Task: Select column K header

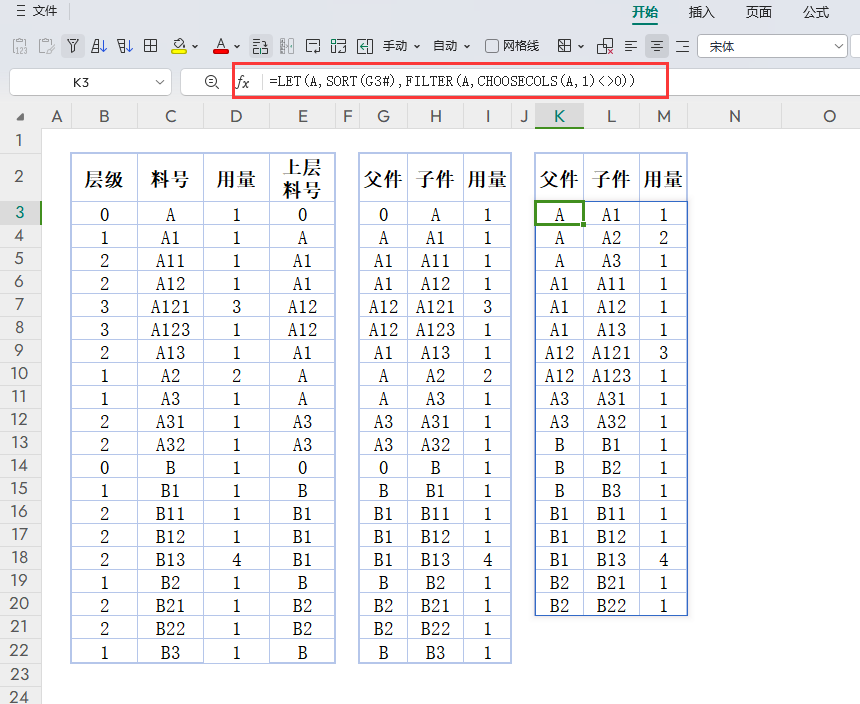Action: coord(559,116)
